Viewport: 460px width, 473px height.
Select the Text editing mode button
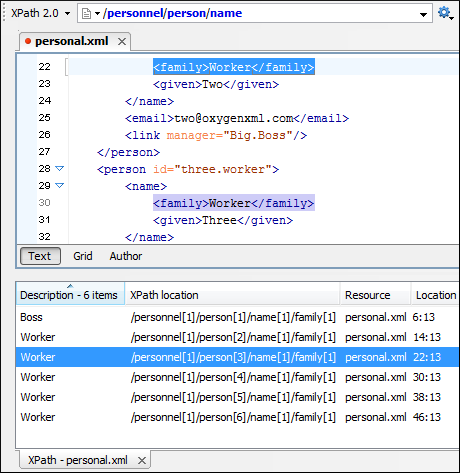(x=40, y=256)
